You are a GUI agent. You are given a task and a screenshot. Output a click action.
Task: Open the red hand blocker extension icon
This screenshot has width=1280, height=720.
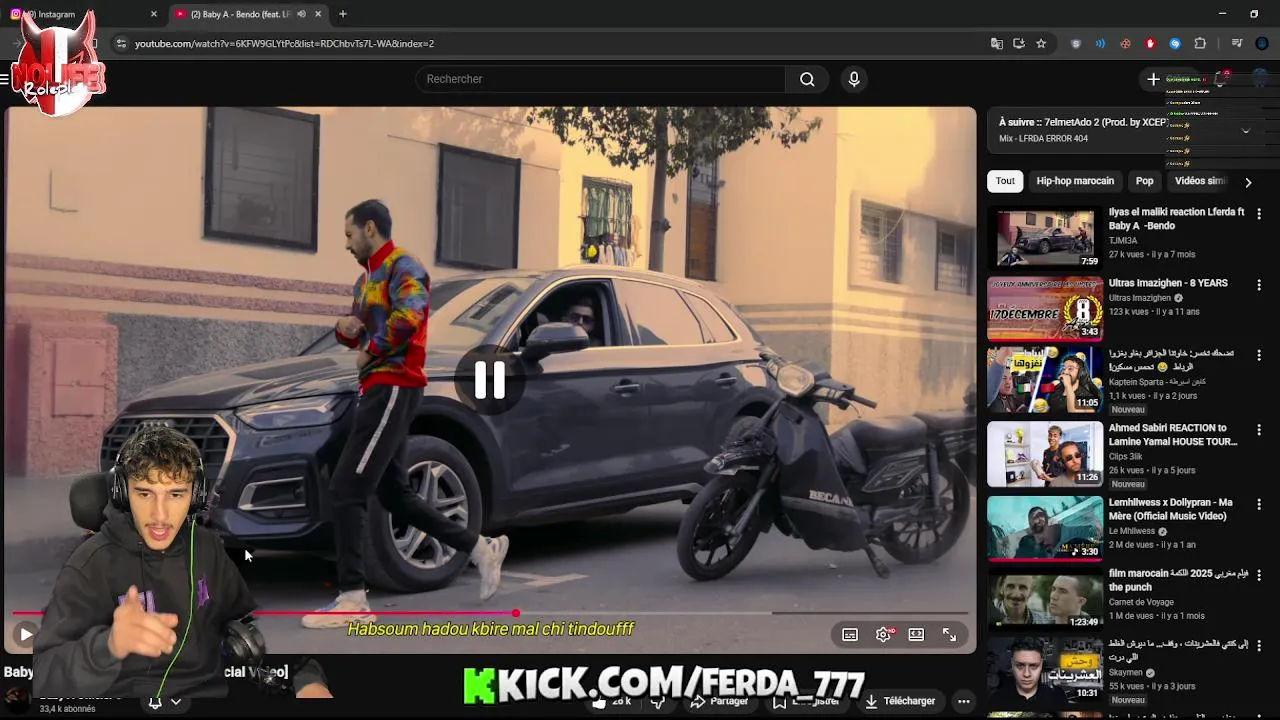coord(1150,44)
